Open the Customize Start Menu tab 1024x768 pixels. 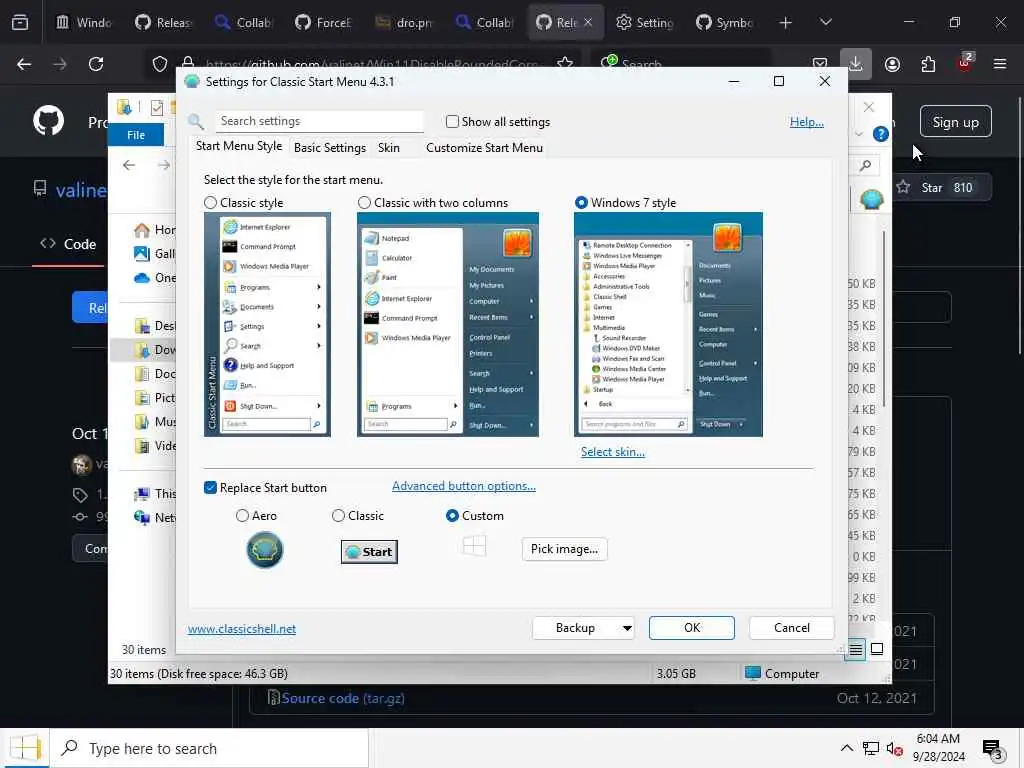click(x=484, y=148)
